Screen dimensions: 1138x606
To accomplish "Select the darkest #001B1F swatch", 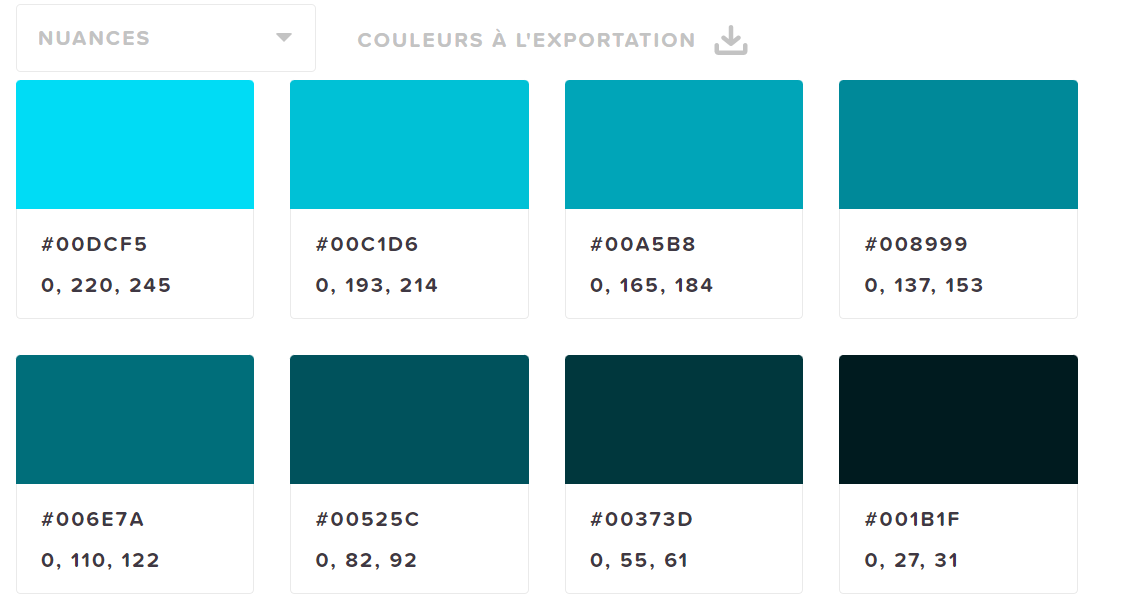I will click(x=958, y=419).
